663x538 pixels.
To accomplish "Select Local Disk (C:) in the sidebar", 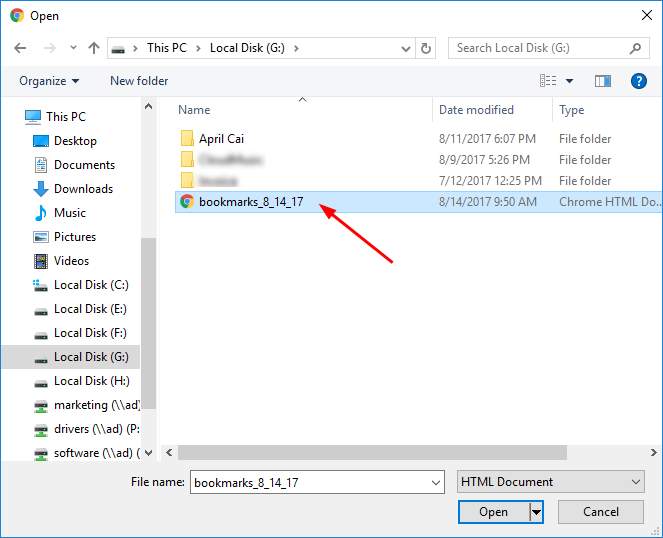I will 91,285.
